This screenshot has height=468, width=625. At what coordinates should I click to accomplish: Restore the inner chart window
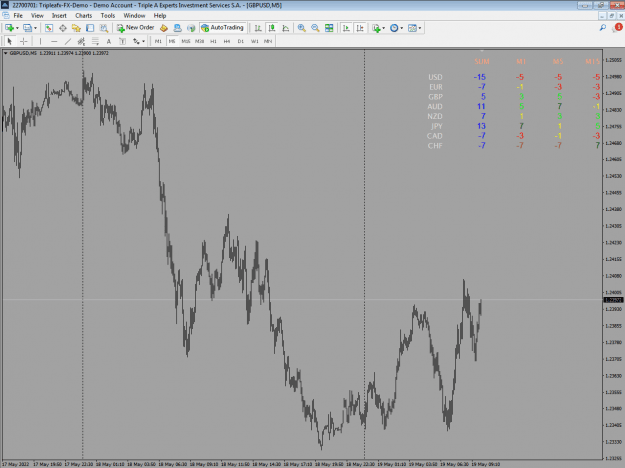tap(611, 16)
